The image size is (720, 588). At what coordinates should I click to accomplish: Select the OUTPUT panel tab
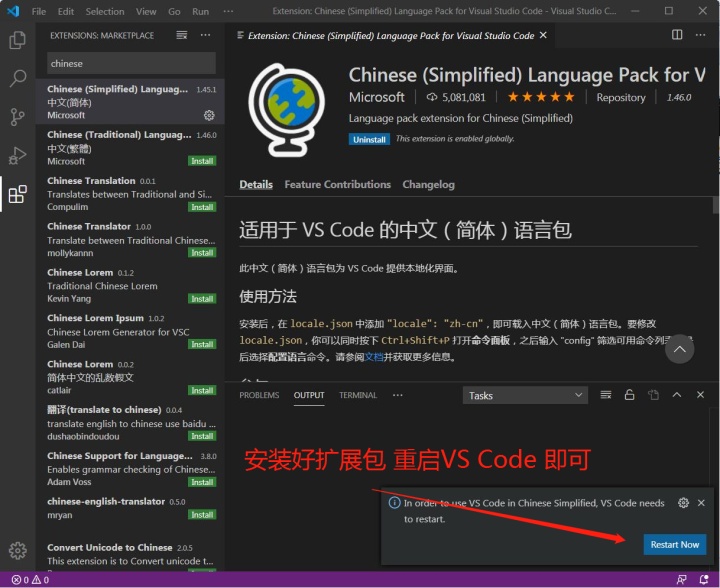pyautogui.click(x=309, y=395)
